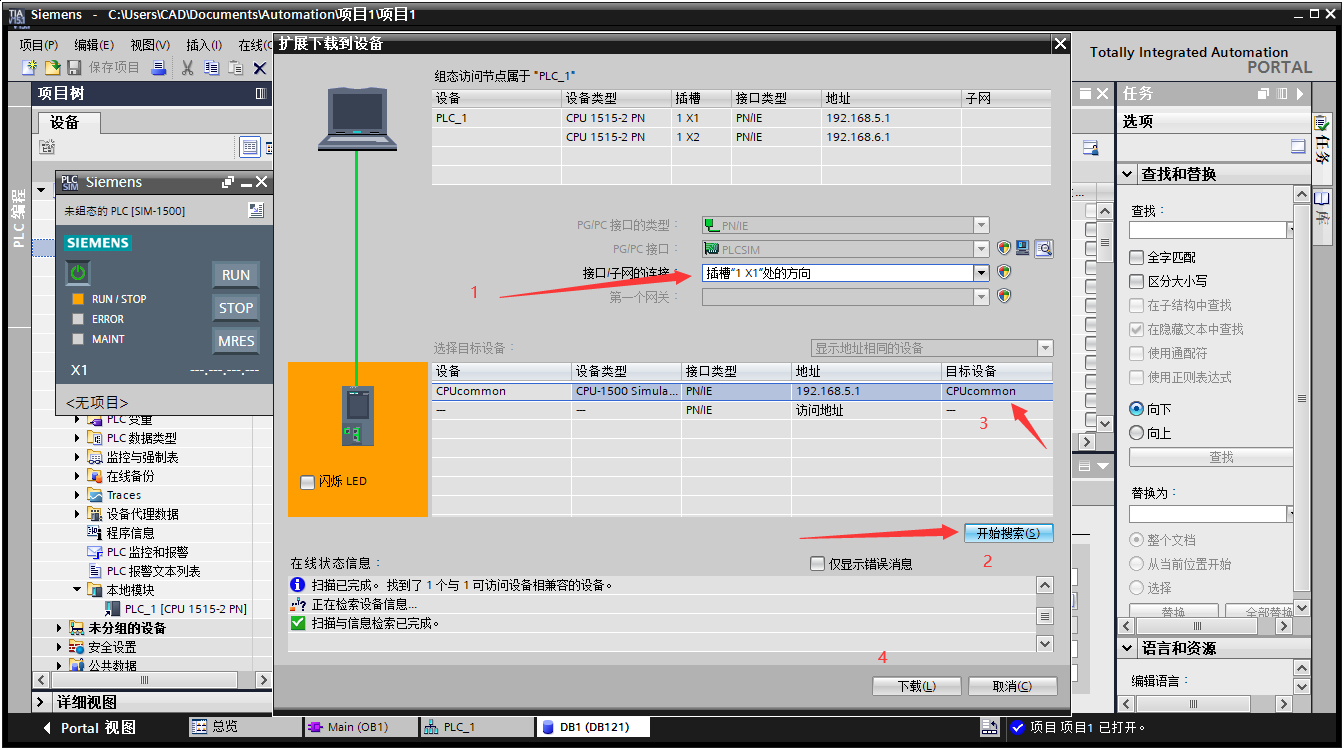Click the PLCSIM MRES button
This screenshot has height=750, width=1344.
[x=236, y=341]
